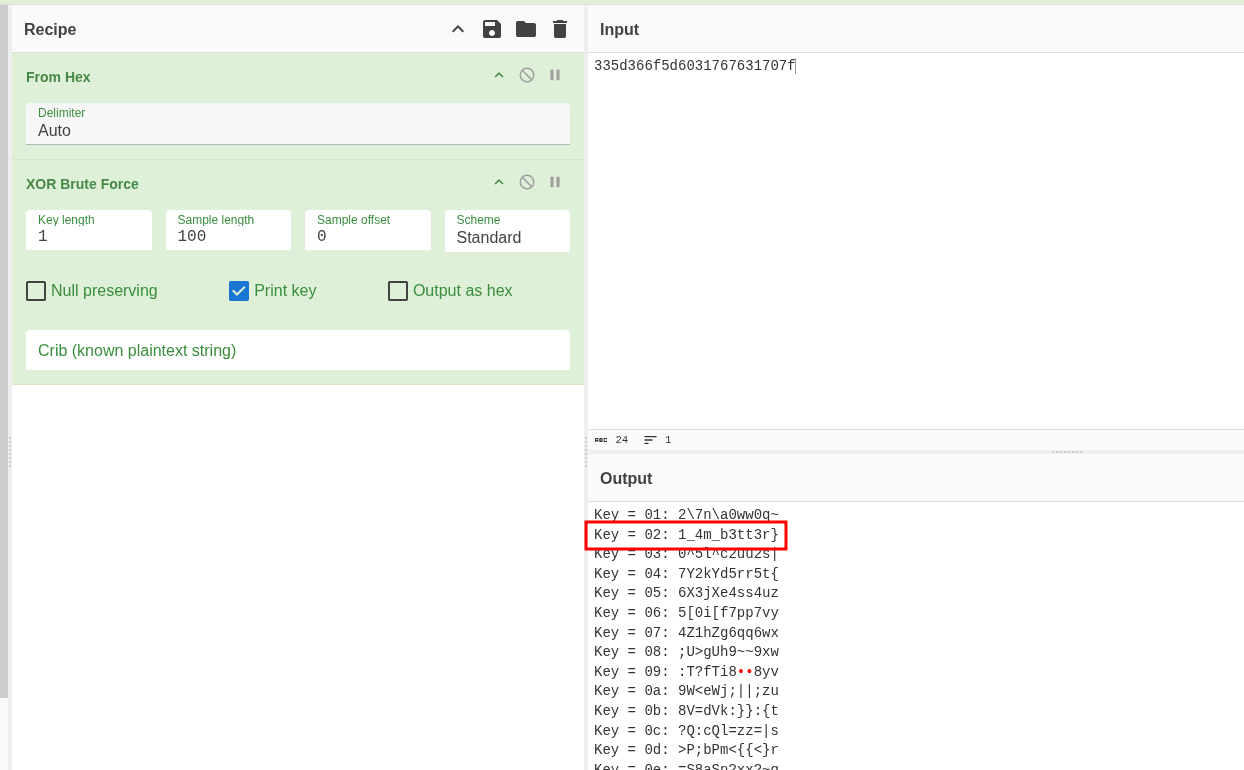Enable Output as hex checkbox

pyautogui.click(x=398, y=291)
